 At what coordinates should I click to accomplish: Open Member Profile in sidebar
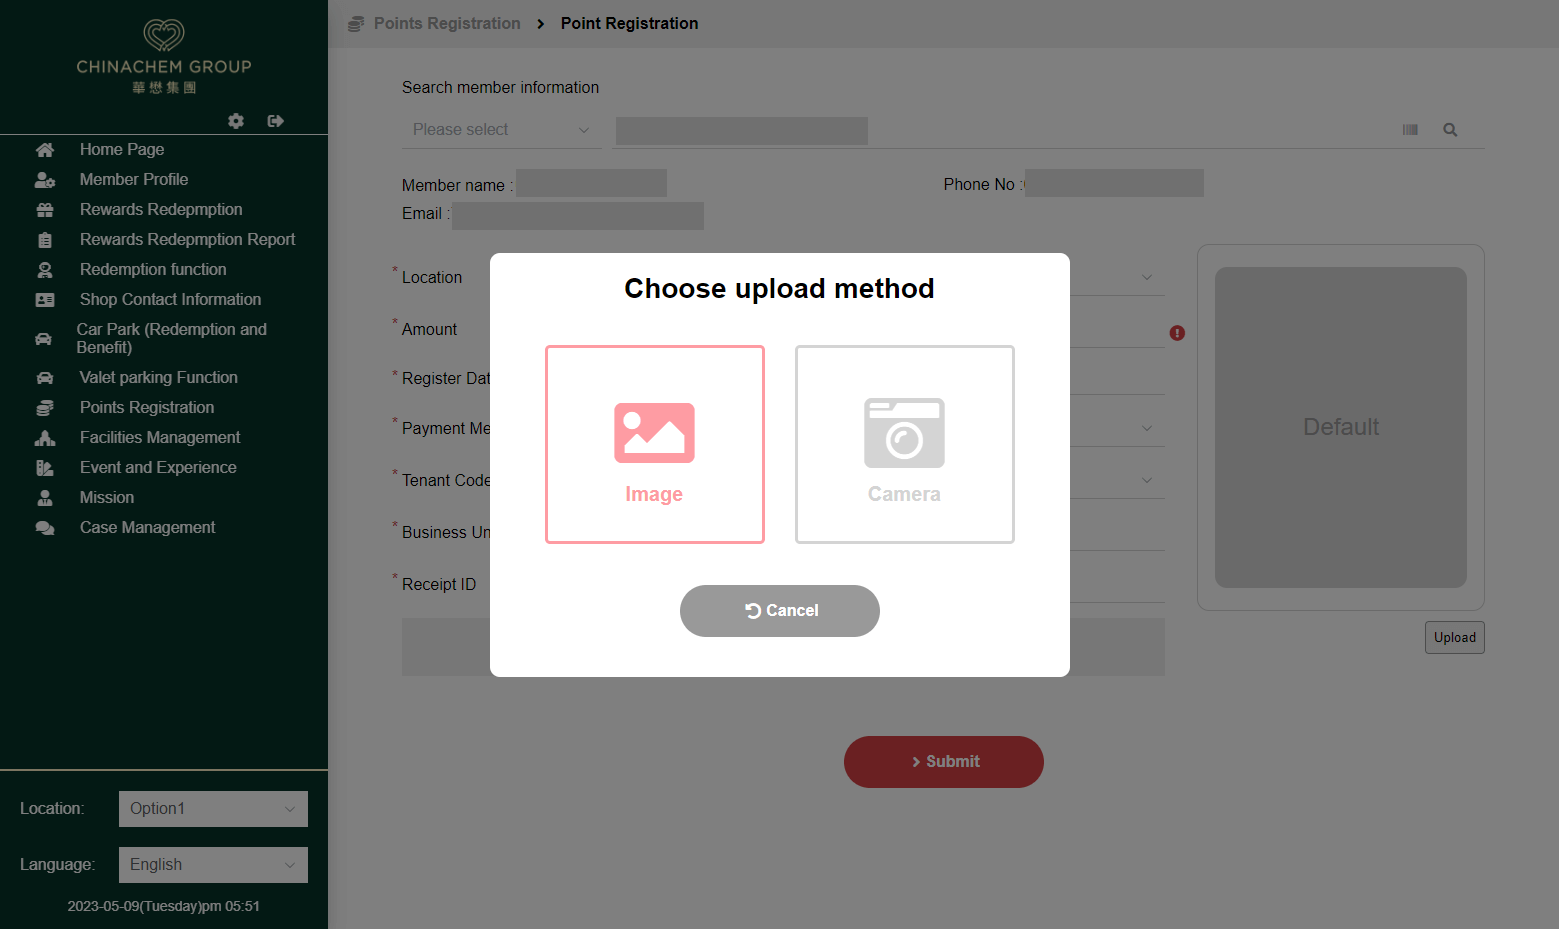(134, 180)
